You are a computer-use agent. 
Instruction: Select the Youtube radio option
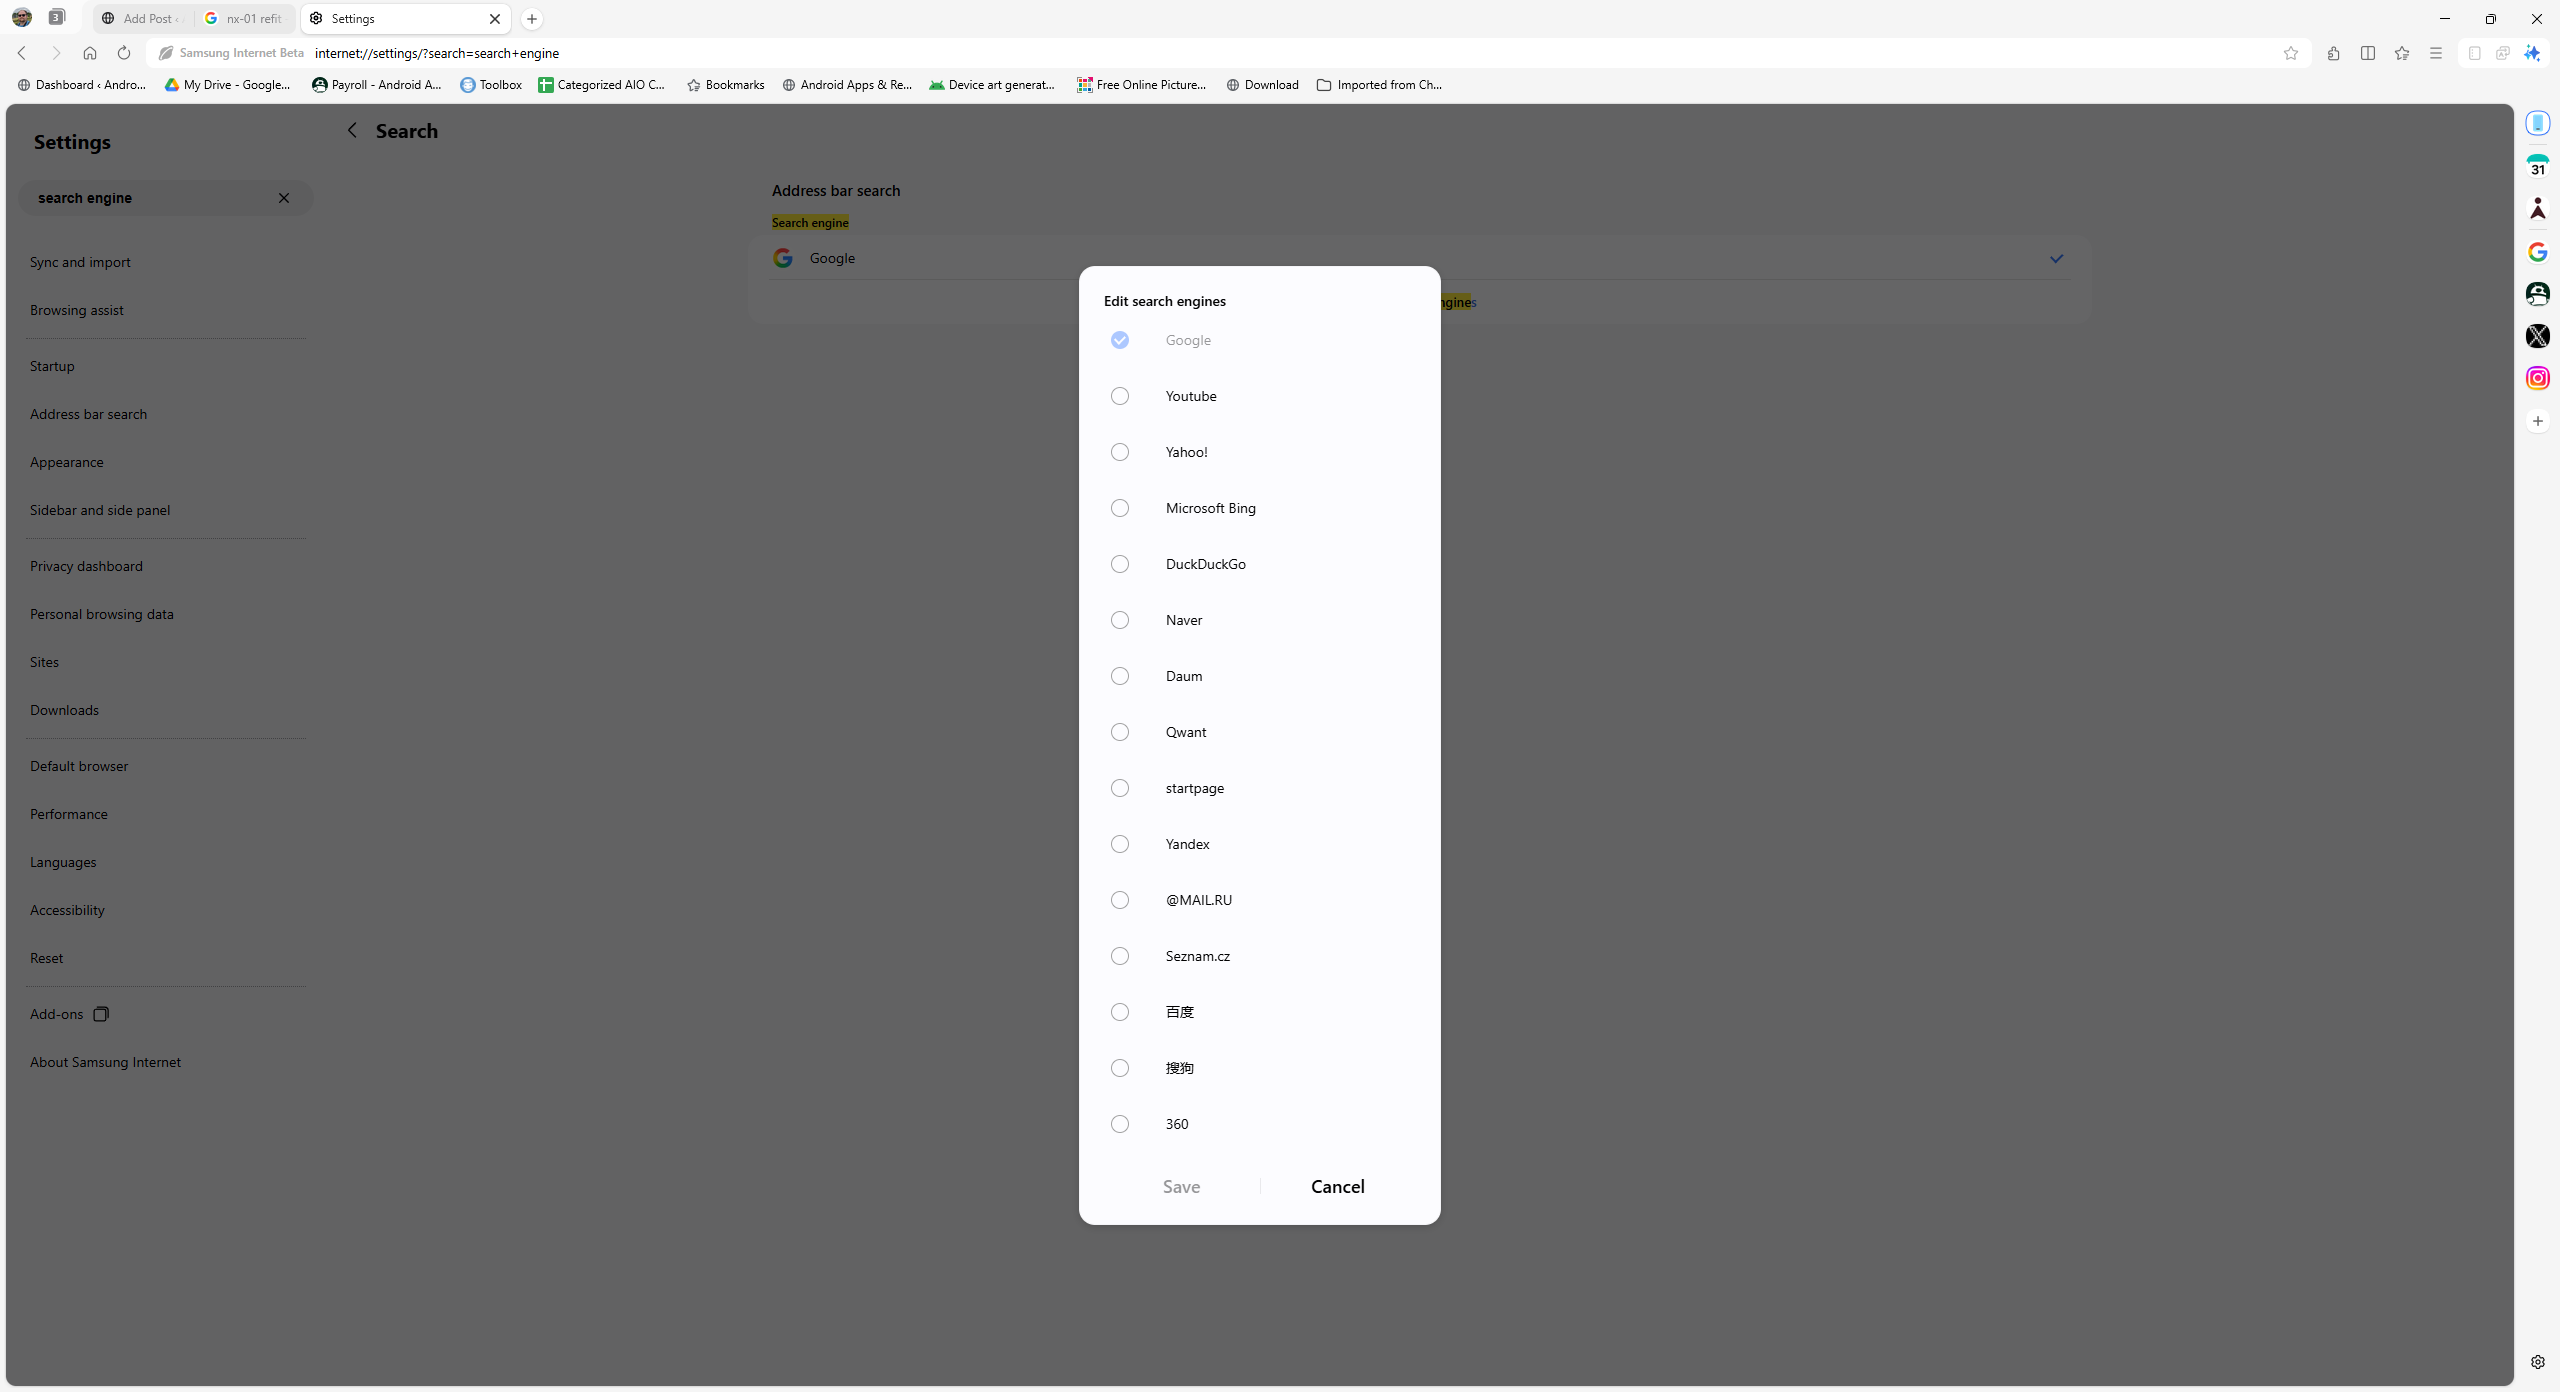coord(1120,396)
